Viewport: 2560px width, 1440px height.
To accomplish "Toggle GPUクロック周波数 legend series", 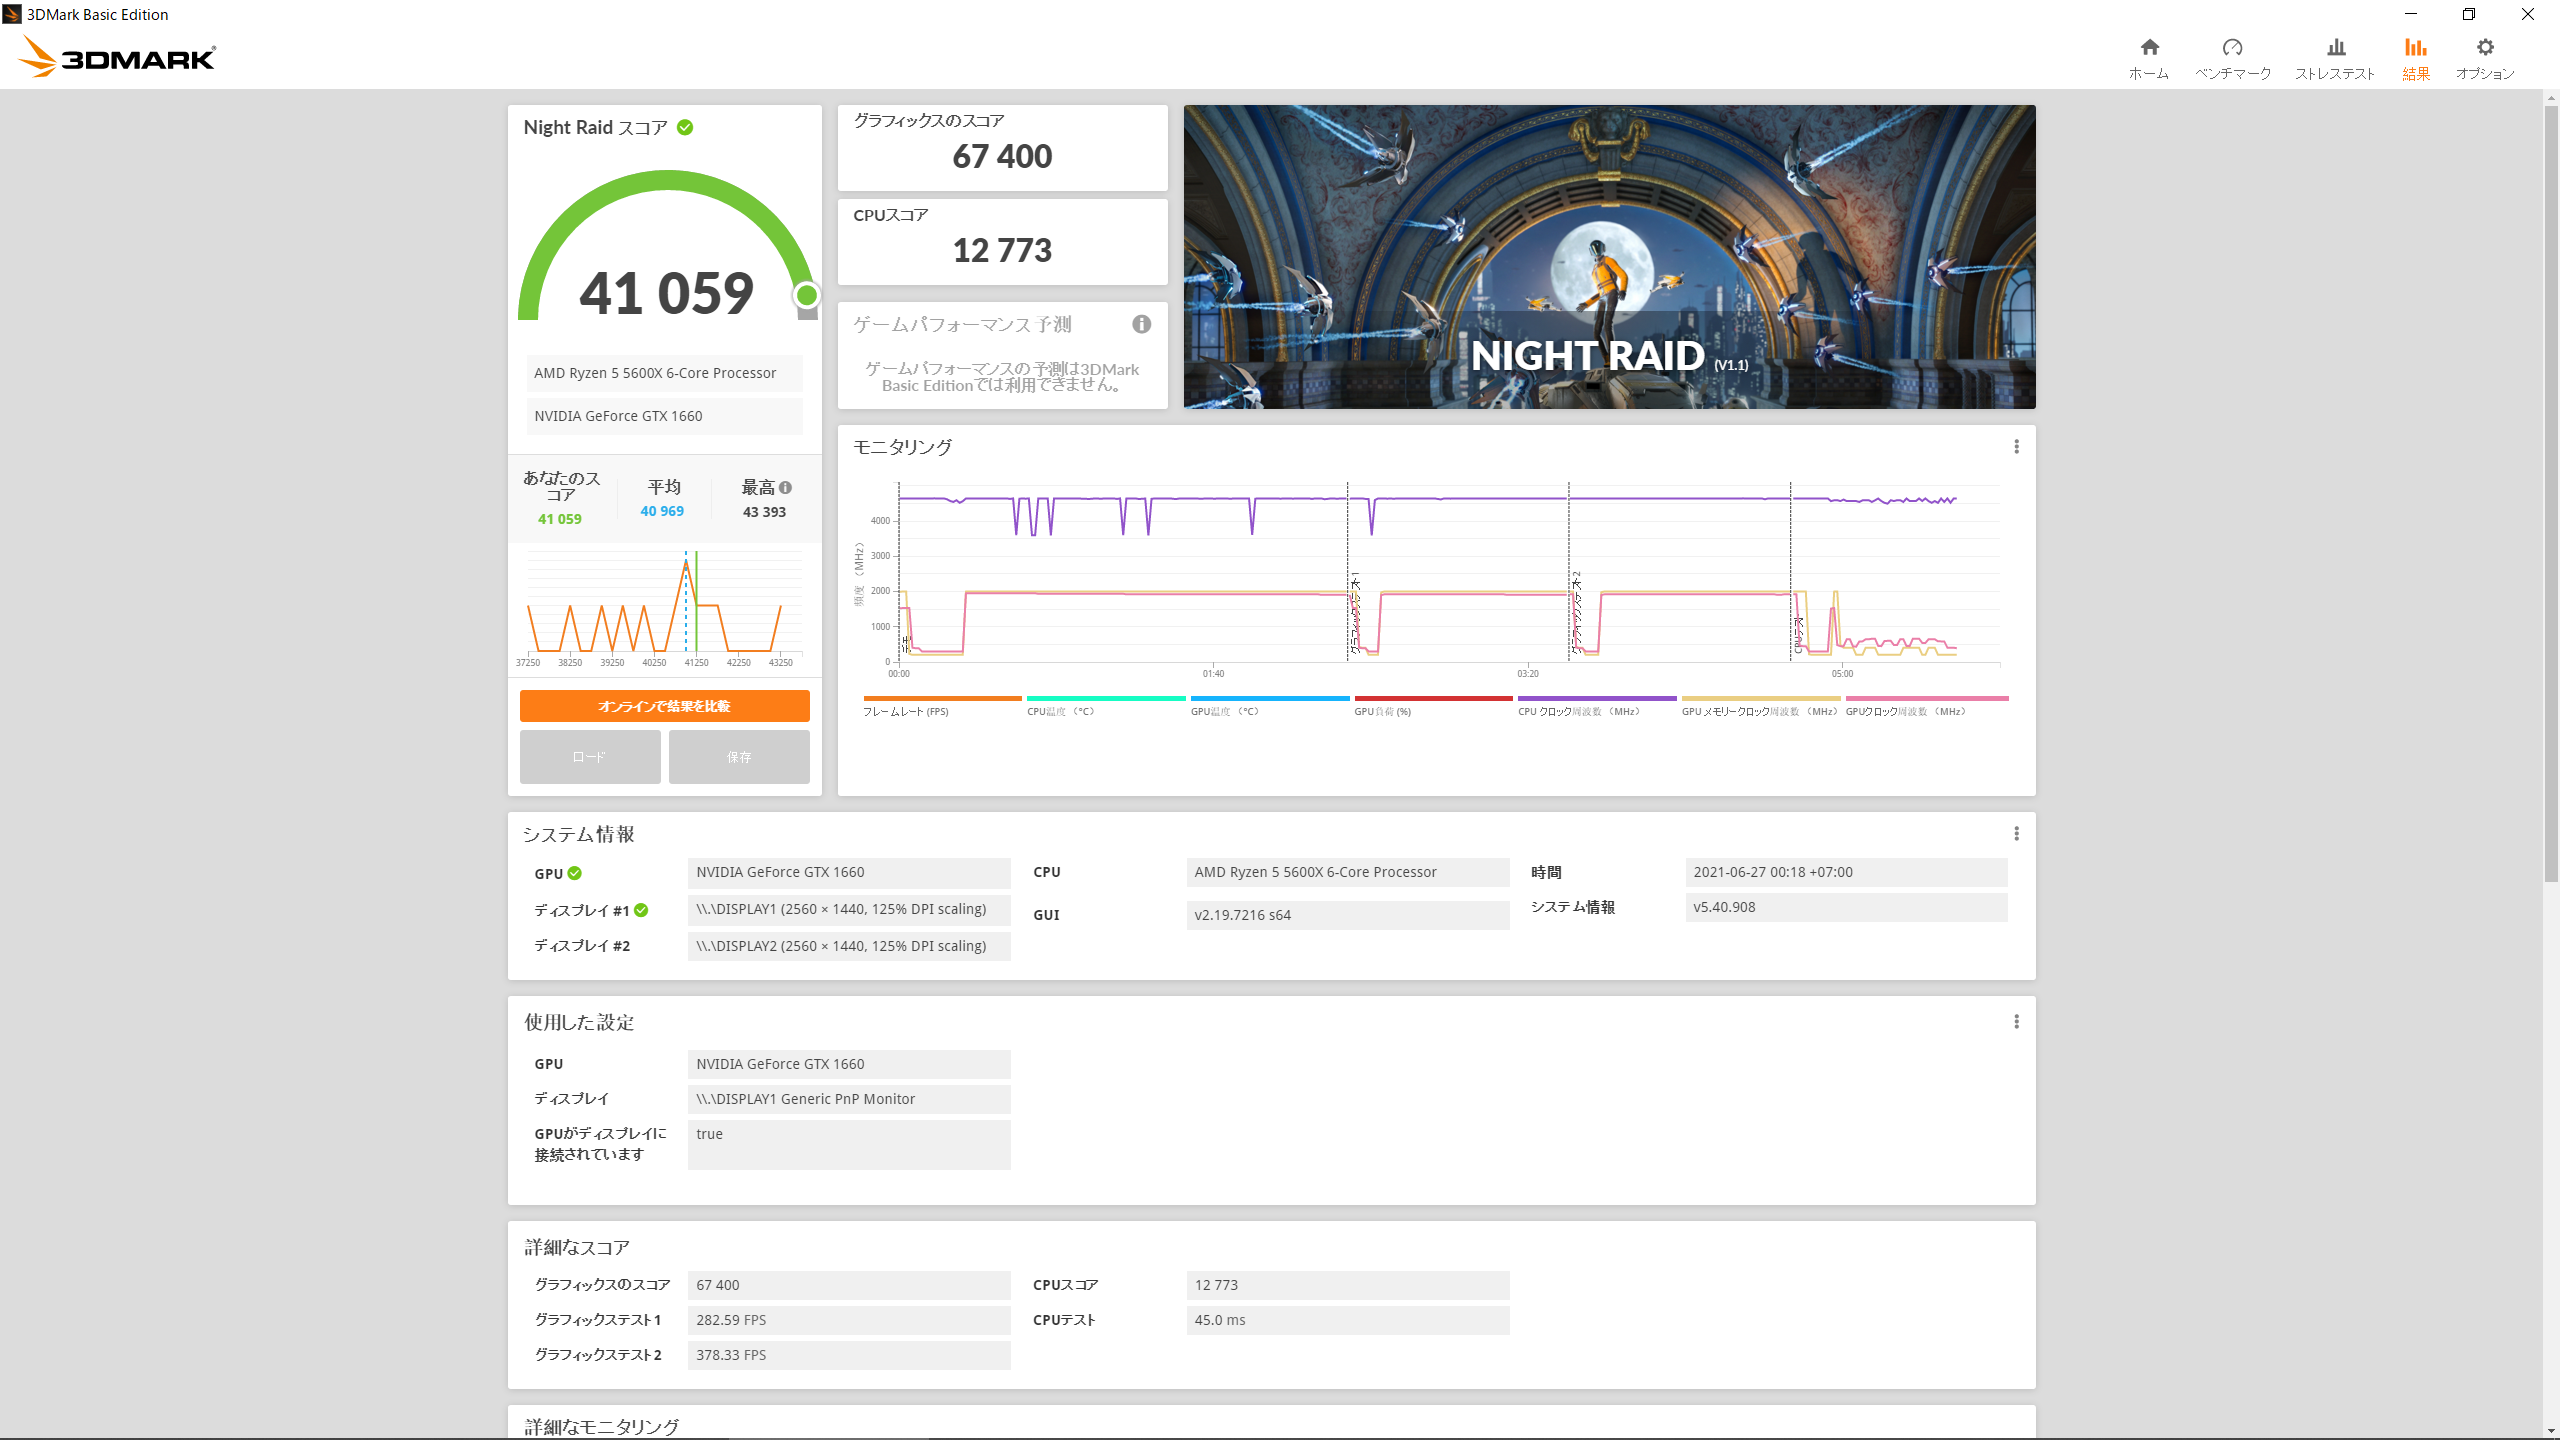I will 1926,707.
